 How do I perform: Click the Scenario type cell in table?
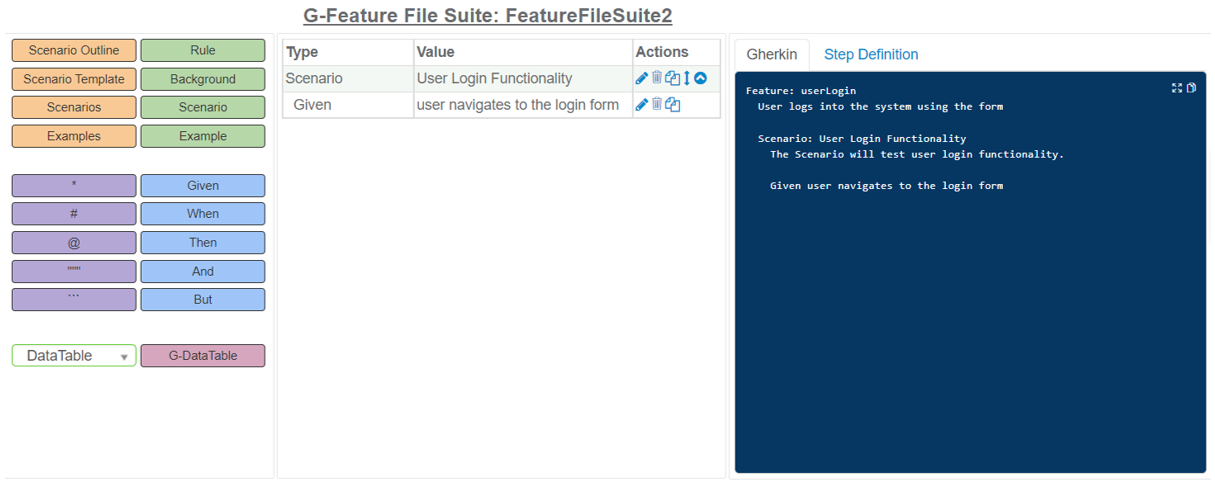(348, 78)
